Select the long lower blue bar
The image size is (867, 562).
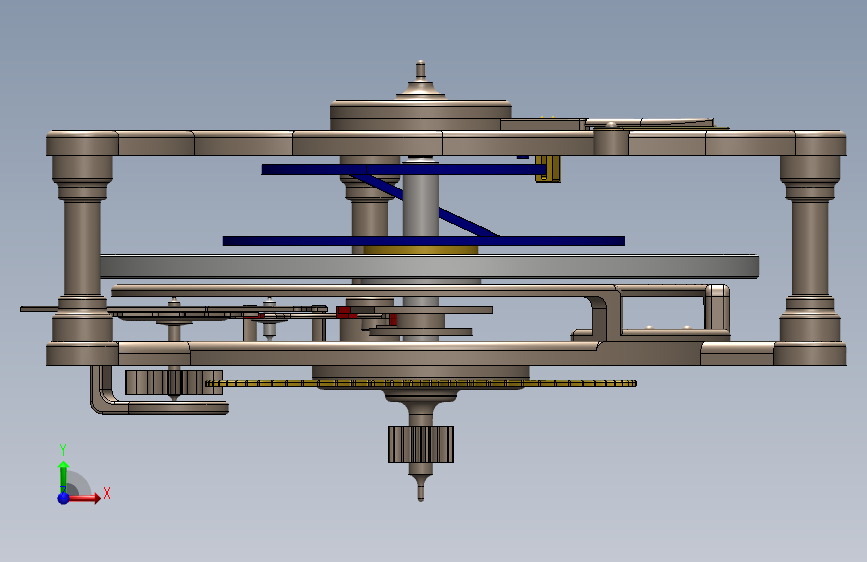[424, 241]
